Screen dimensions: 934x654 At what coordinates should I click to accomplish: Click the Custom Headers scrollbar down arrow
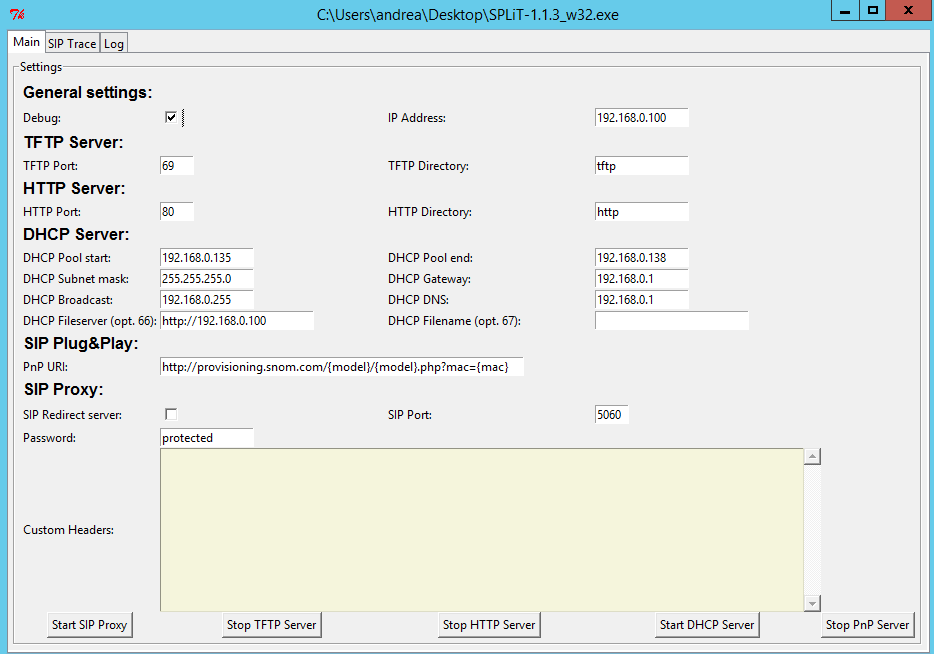tap(812, 603)
